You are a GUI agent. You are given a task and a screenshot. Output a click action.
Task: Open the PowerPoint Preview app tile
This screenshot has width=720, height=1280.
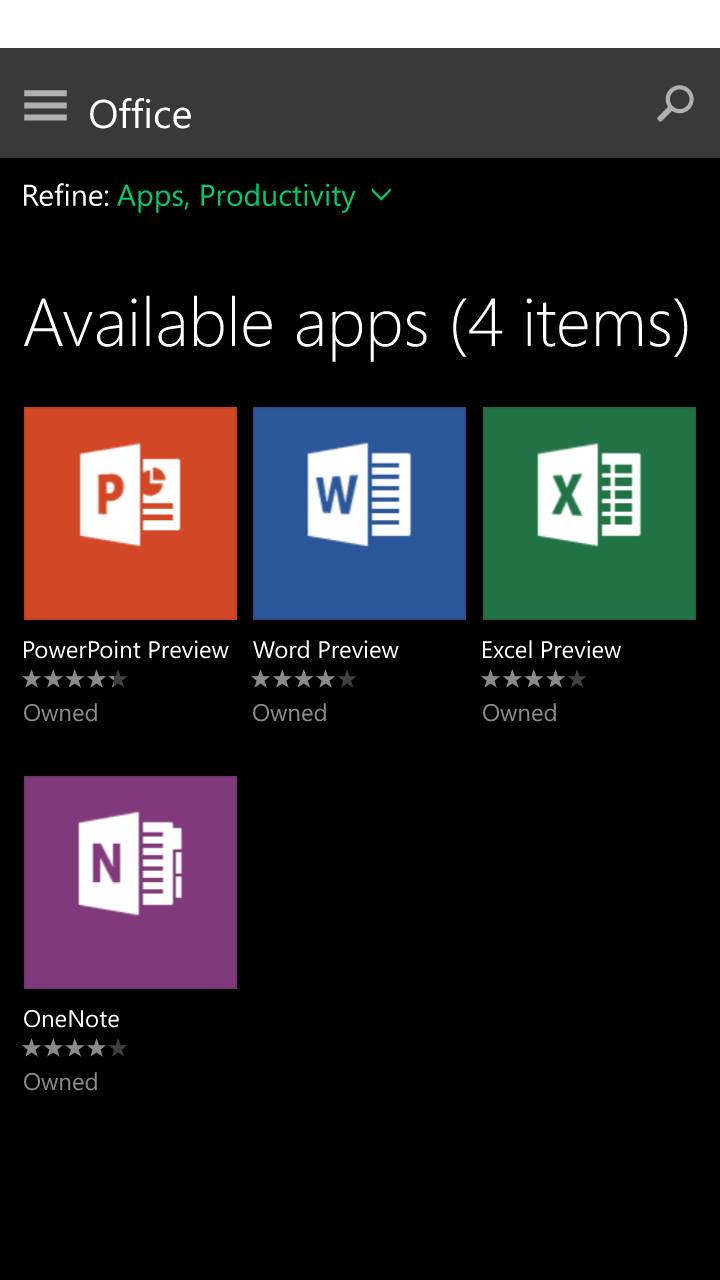130,513
